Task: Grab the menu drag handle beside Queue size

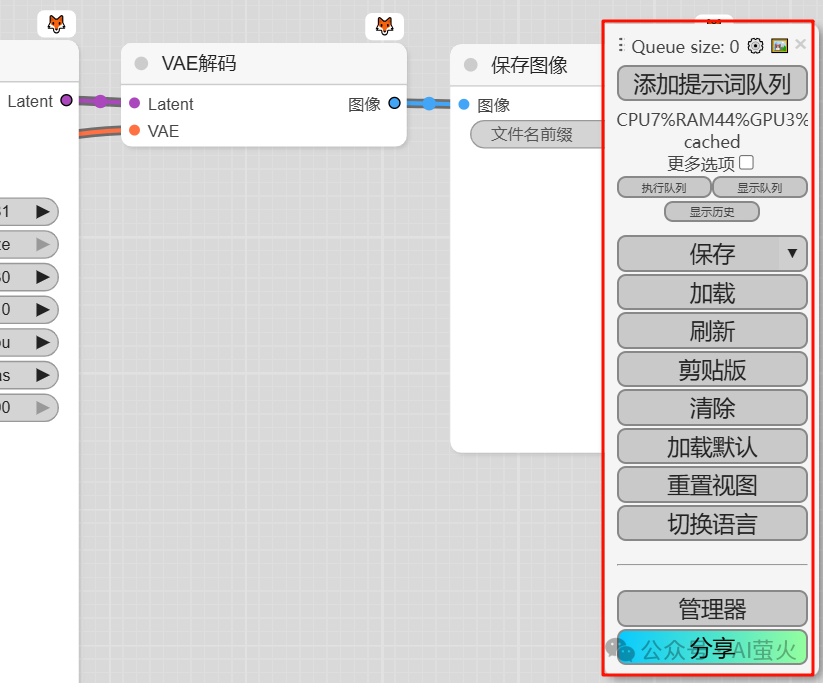Action: (x=621, y=45)
